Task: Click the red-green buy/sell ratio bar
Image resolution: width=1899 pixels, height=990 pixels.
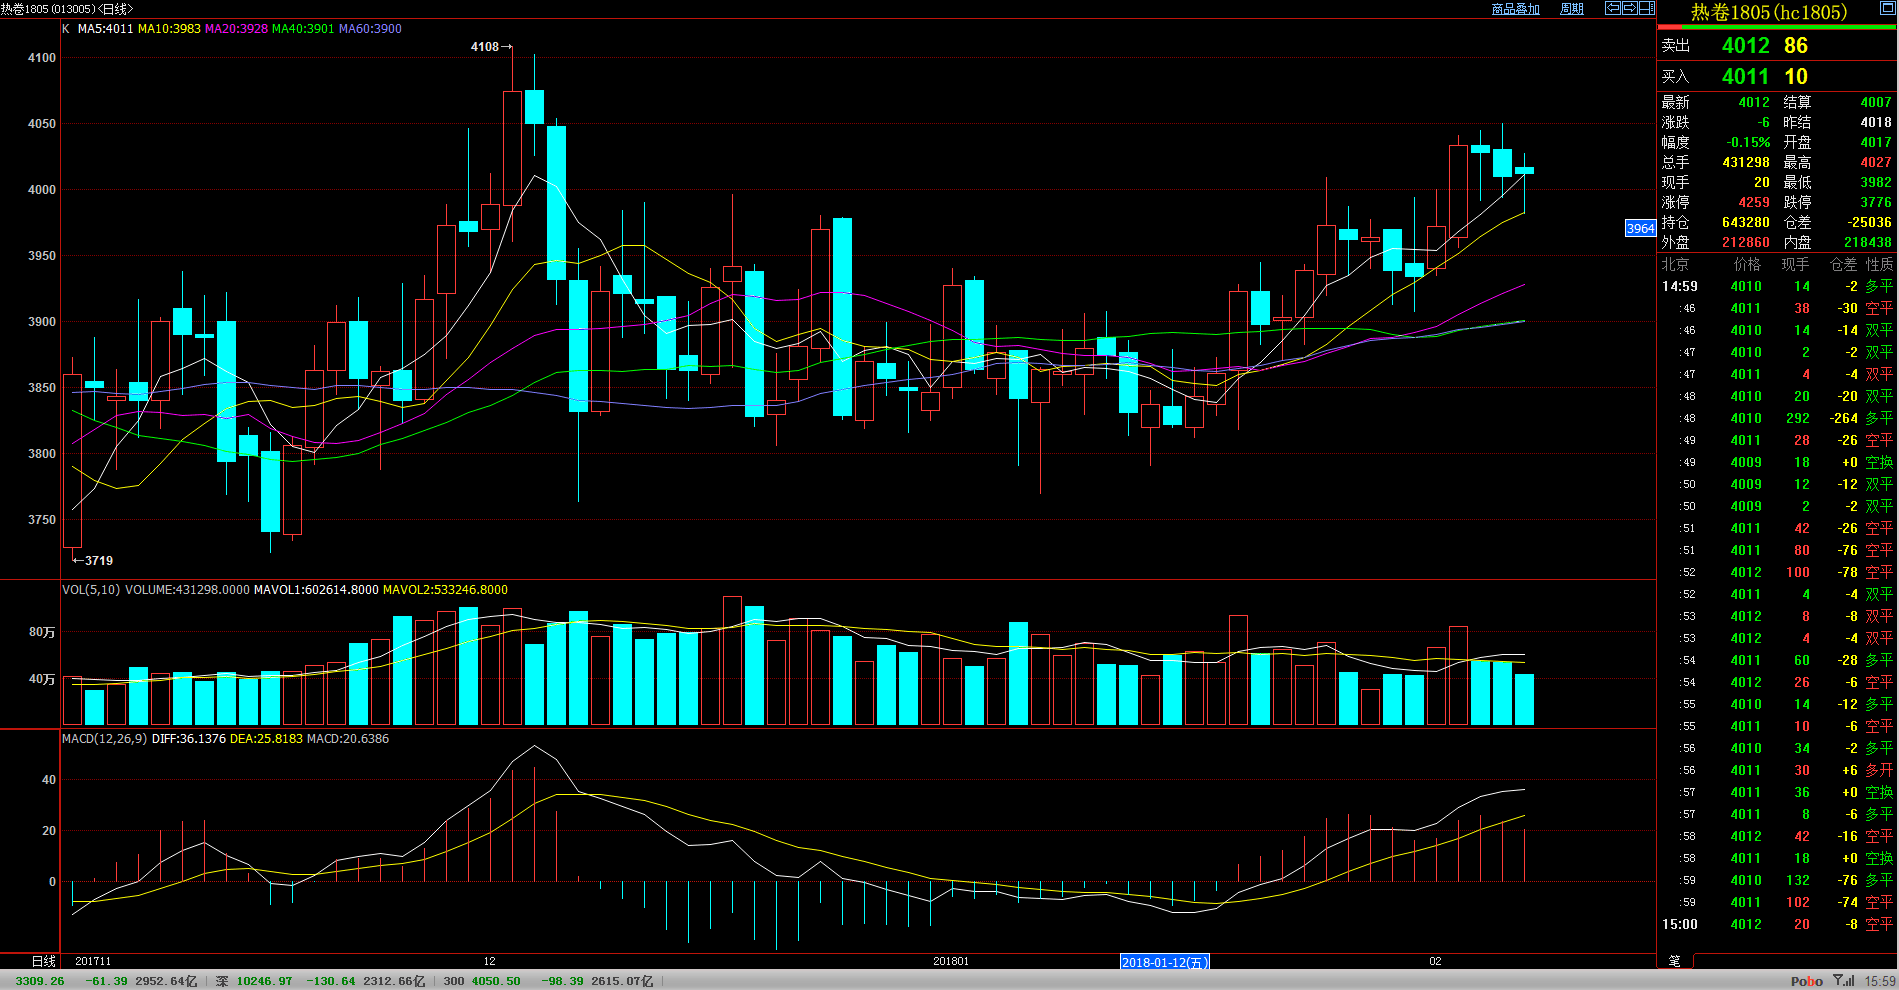Action: coord(1776,27)
